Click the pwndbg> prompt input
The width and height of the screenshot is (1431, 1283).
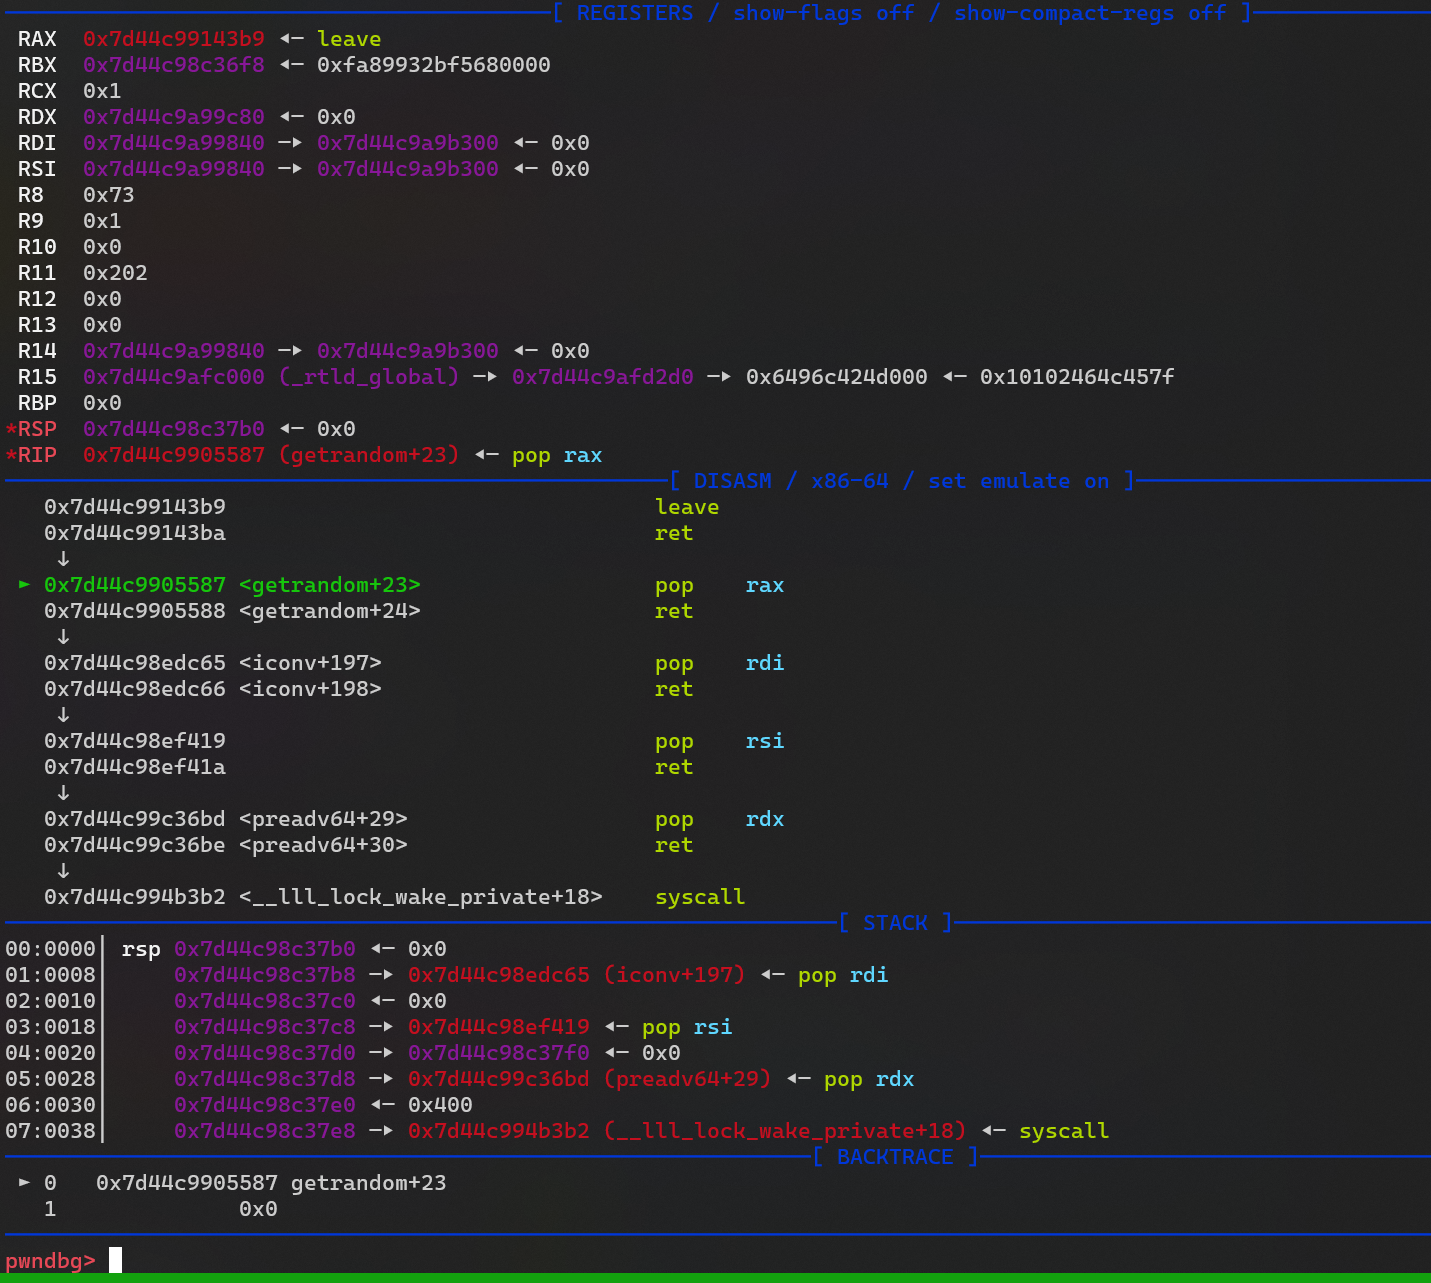tap(115, 1260)
